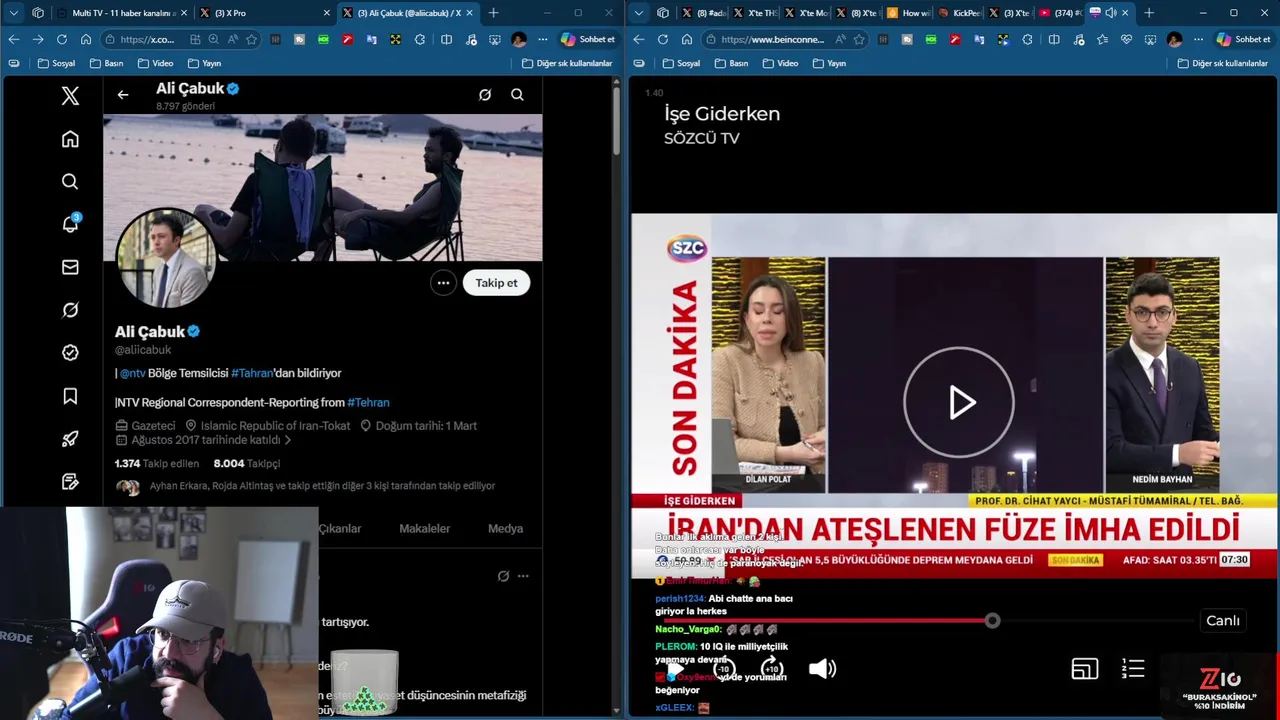Open Sosyal bookmarks folder in left browser
Viewport: 1280px width, 720px height.
tap(56, 63)
